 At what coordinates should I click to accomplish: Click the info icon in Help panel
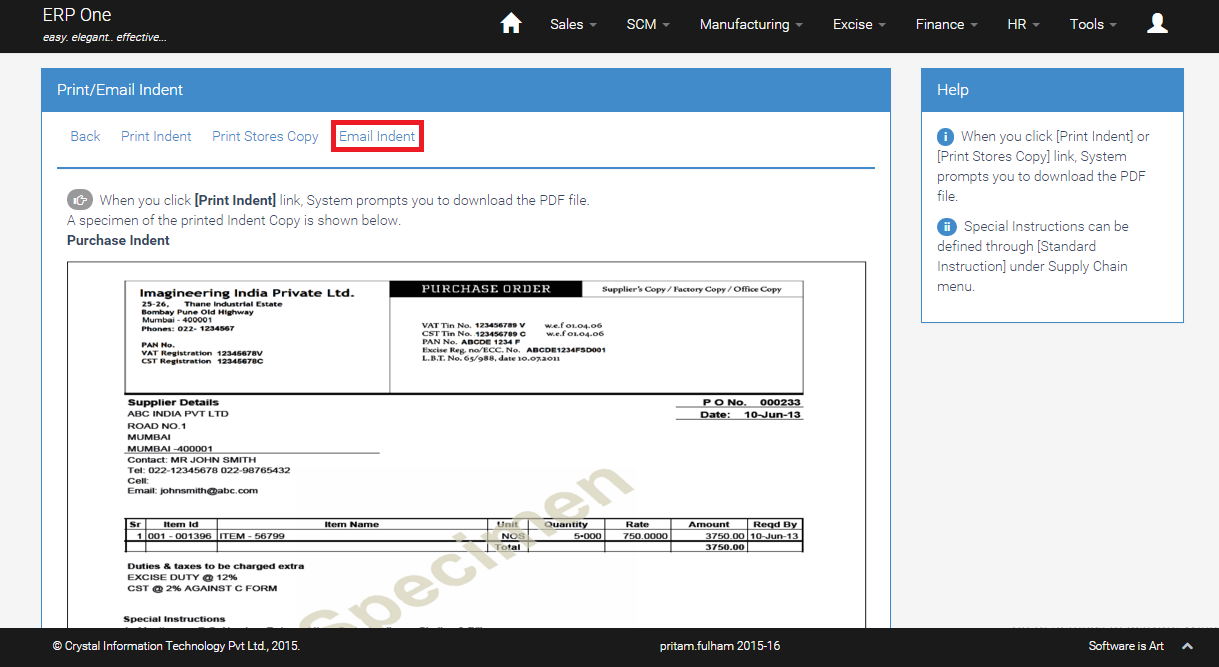click(946, 137)
